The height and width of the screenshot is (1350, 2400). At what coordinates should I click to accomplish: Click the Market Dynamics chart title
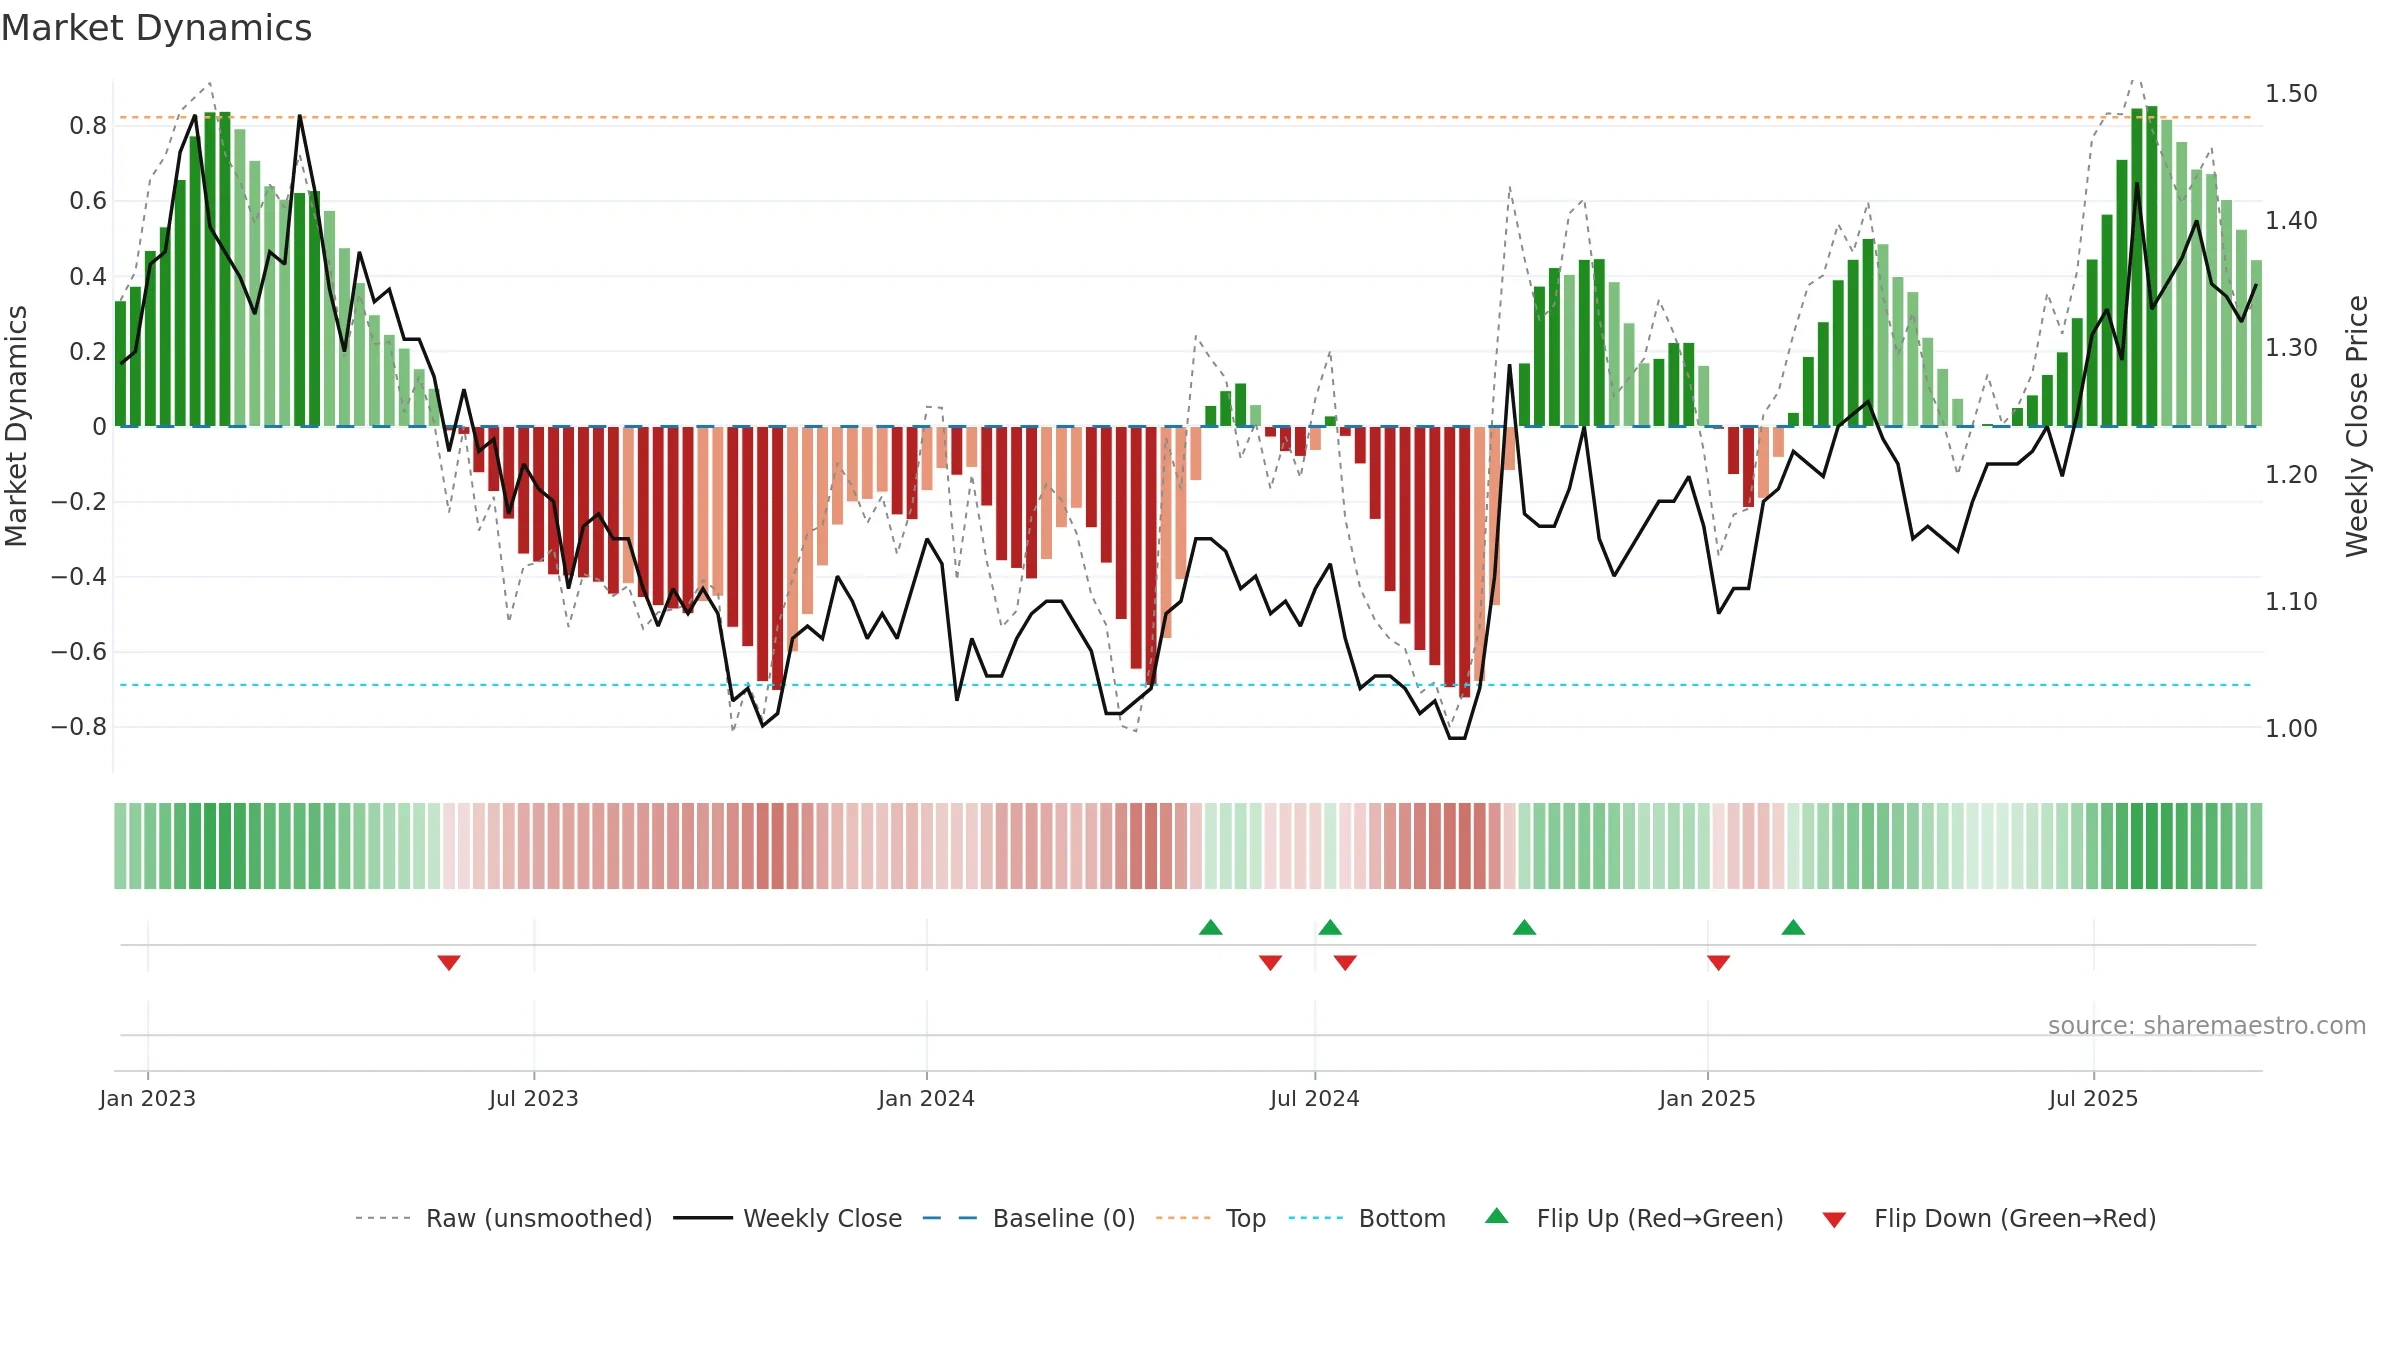(x=157, y=28)
